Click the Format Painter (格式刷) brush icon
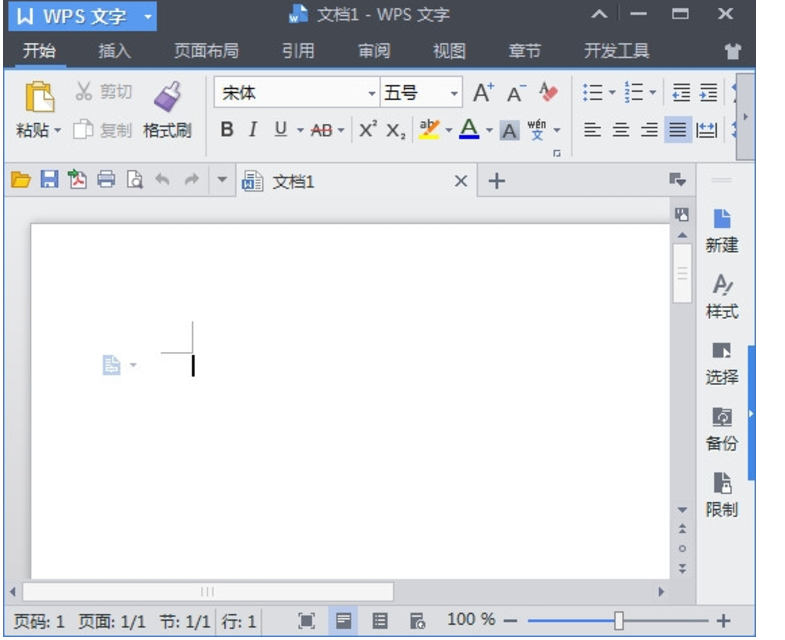Viewport: 785px width, 640px height. coord(167,97)
